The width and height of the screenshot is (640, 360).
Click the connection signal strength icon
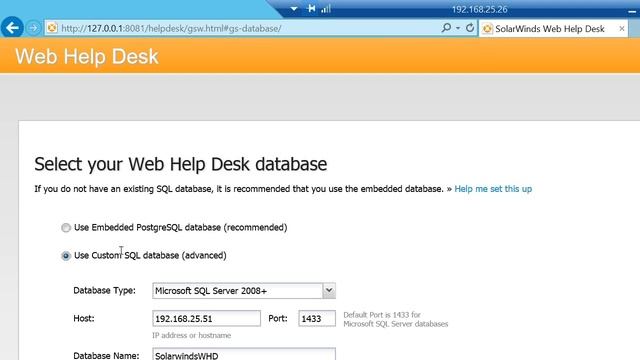(x=326, y=9)
